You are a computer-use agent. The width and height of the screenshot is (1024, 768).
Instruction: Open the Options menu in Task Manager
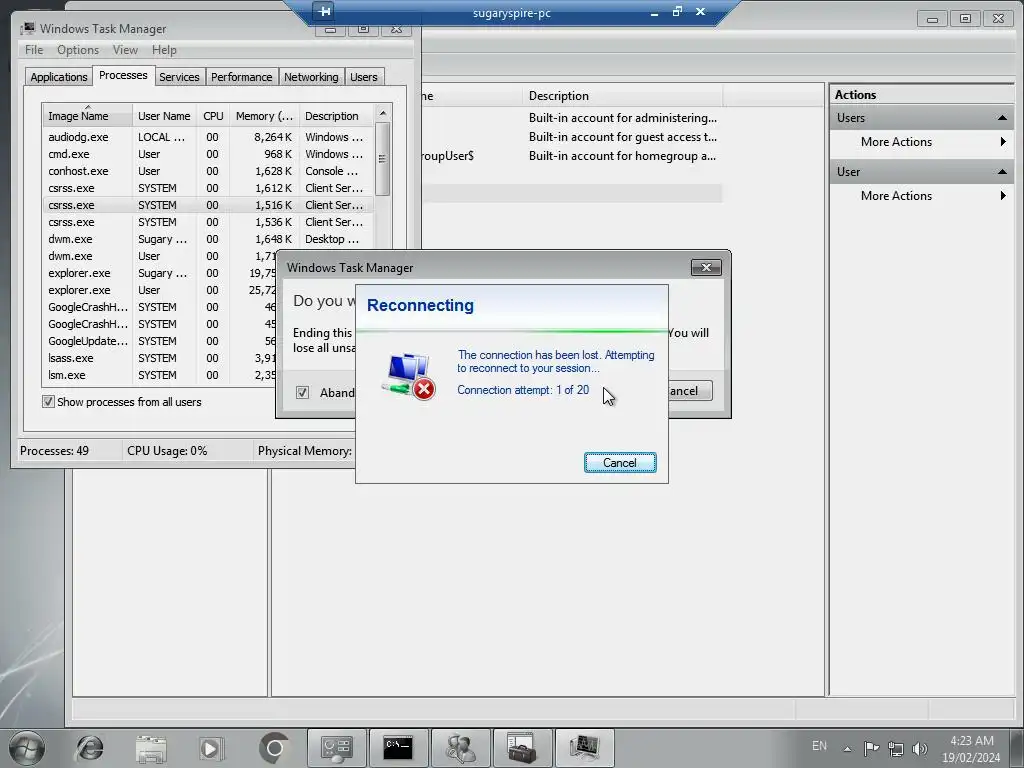point(78,50)
